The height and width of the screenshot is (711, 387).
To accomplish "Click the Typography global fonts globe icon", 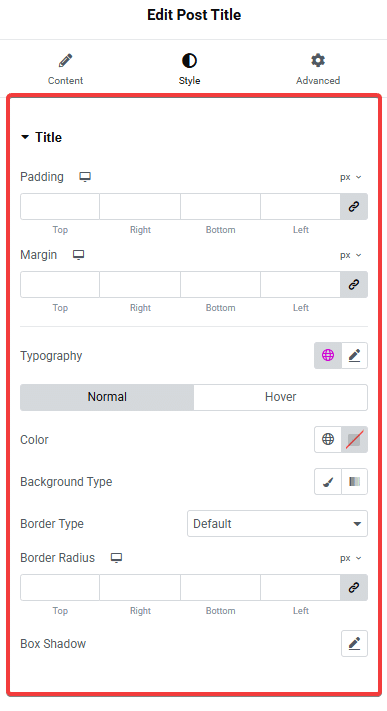I will 328,355.
